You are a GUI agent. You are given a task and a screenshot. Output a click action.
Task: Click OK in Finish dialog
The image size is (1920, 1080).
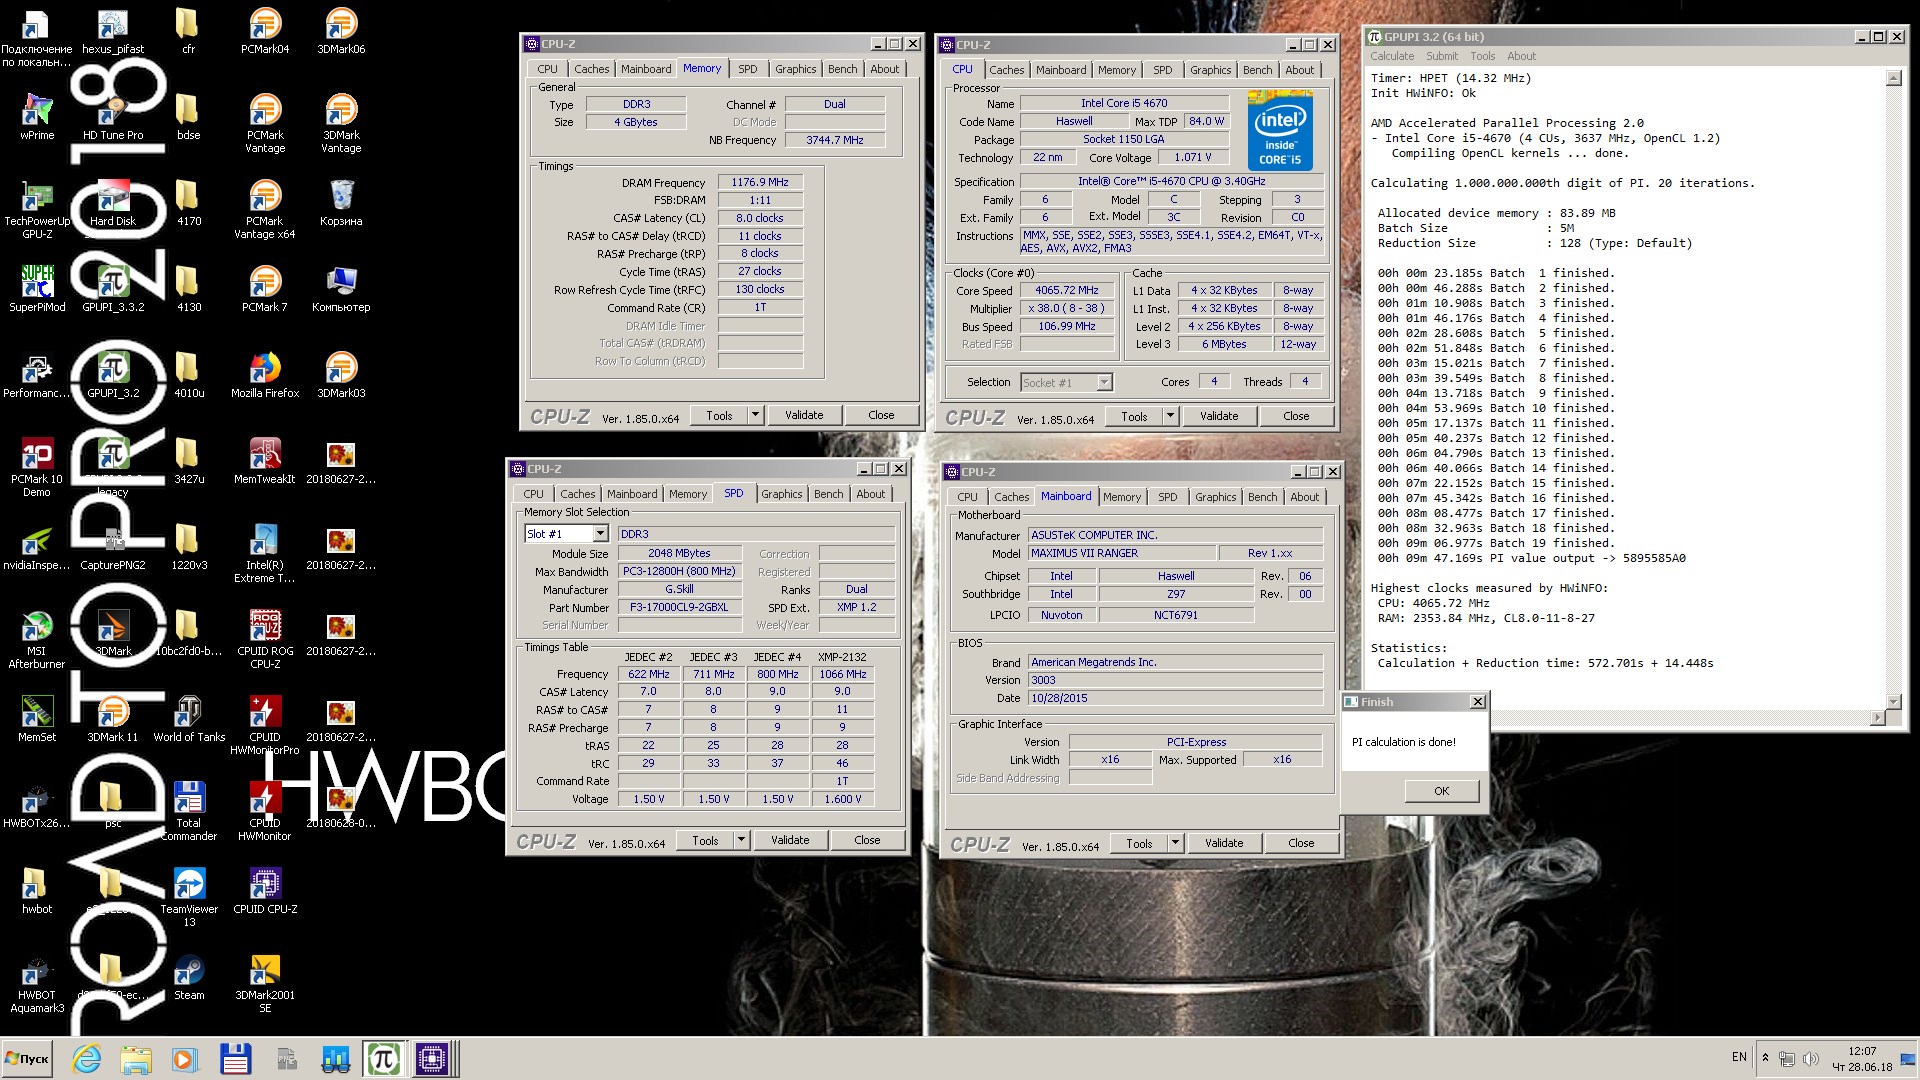(x=1441, y=791)
